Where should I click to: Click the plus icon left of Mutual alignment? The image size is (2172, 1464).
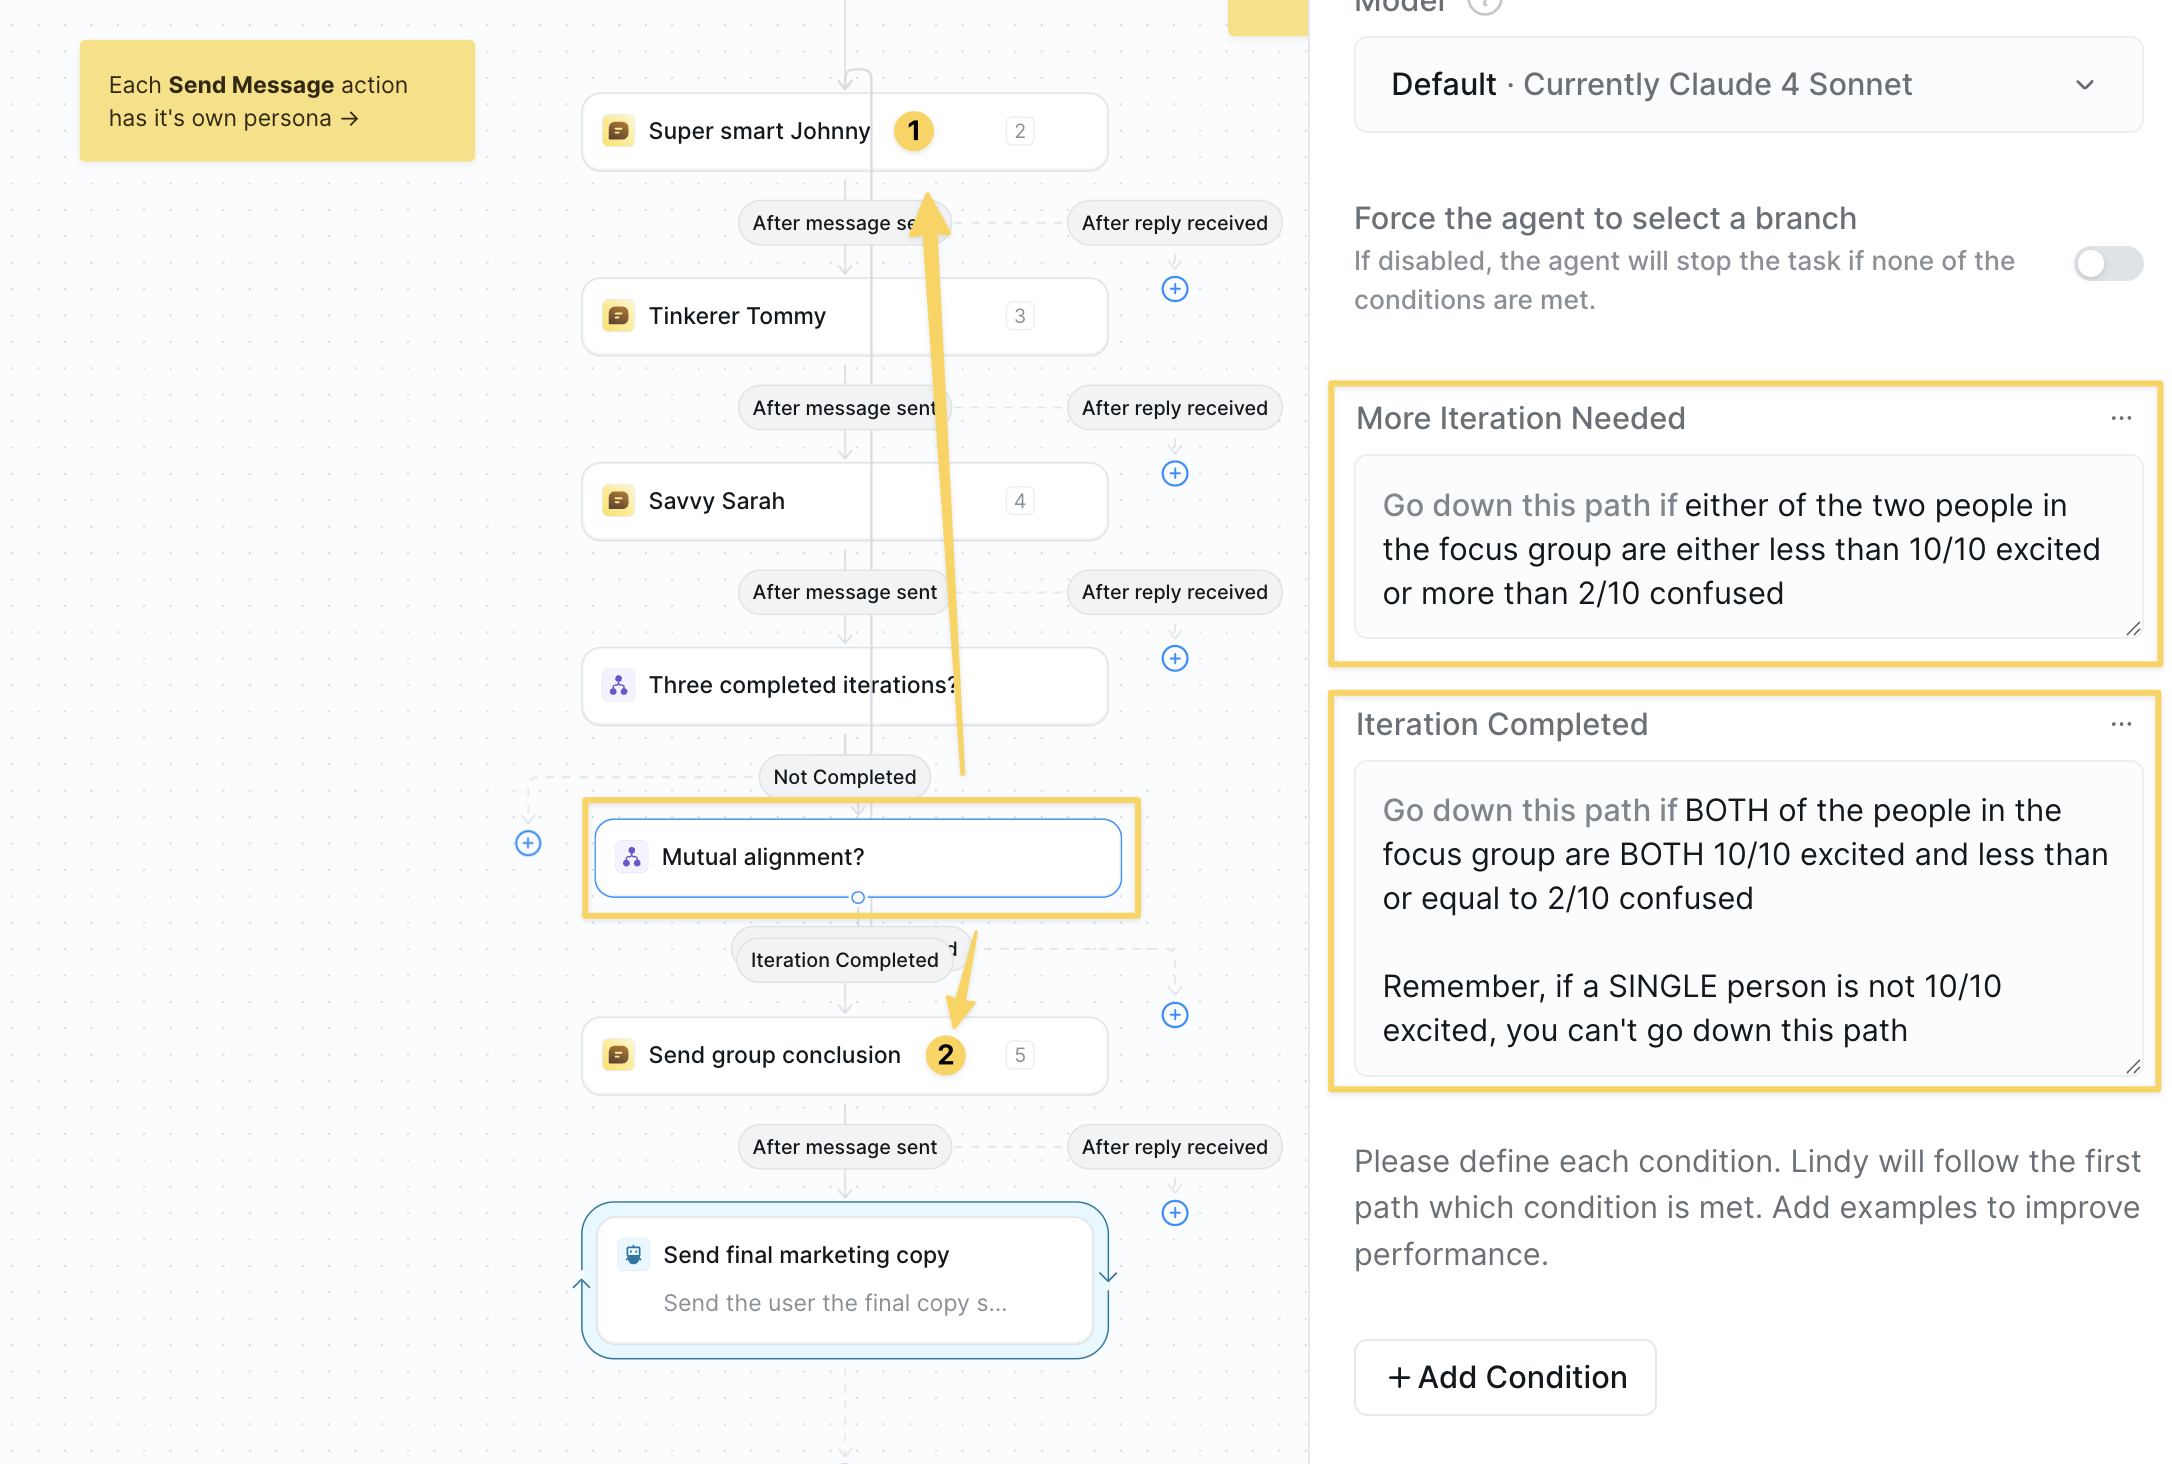[x=528, y=843]
